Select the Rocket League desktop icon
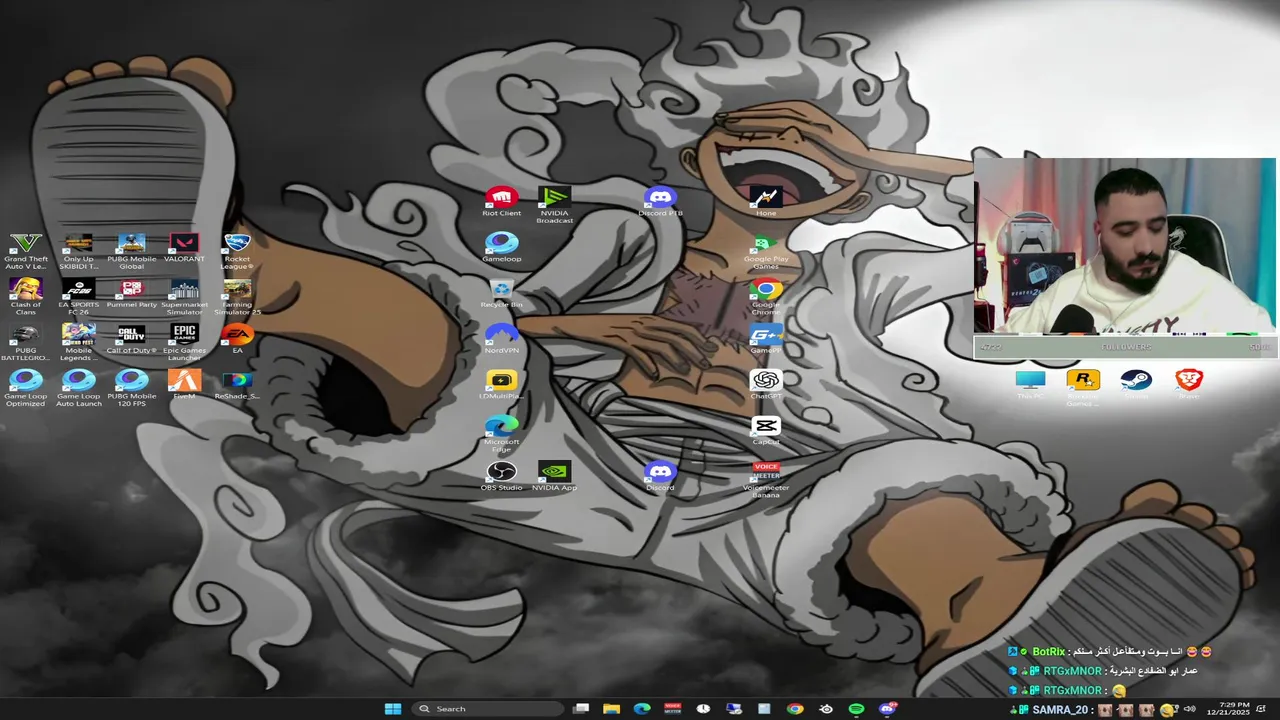 [237, 250]
